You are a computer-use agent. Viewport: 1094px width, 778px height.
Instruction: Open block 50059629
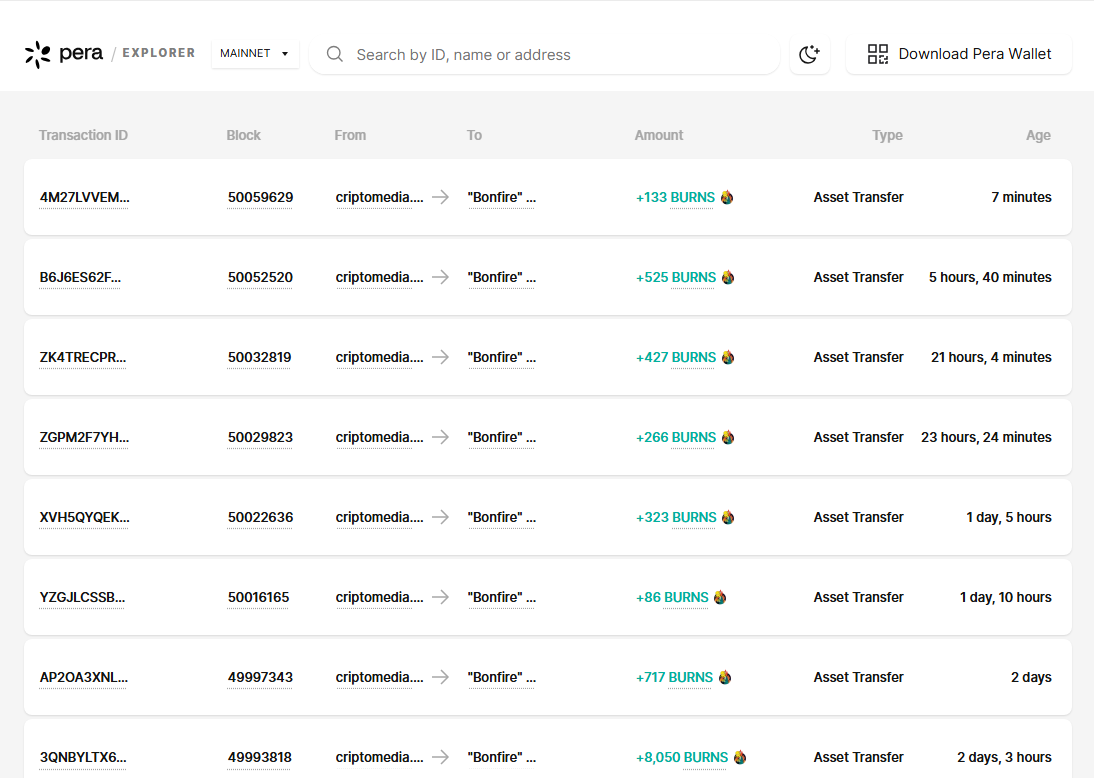(x=260, y=197)
